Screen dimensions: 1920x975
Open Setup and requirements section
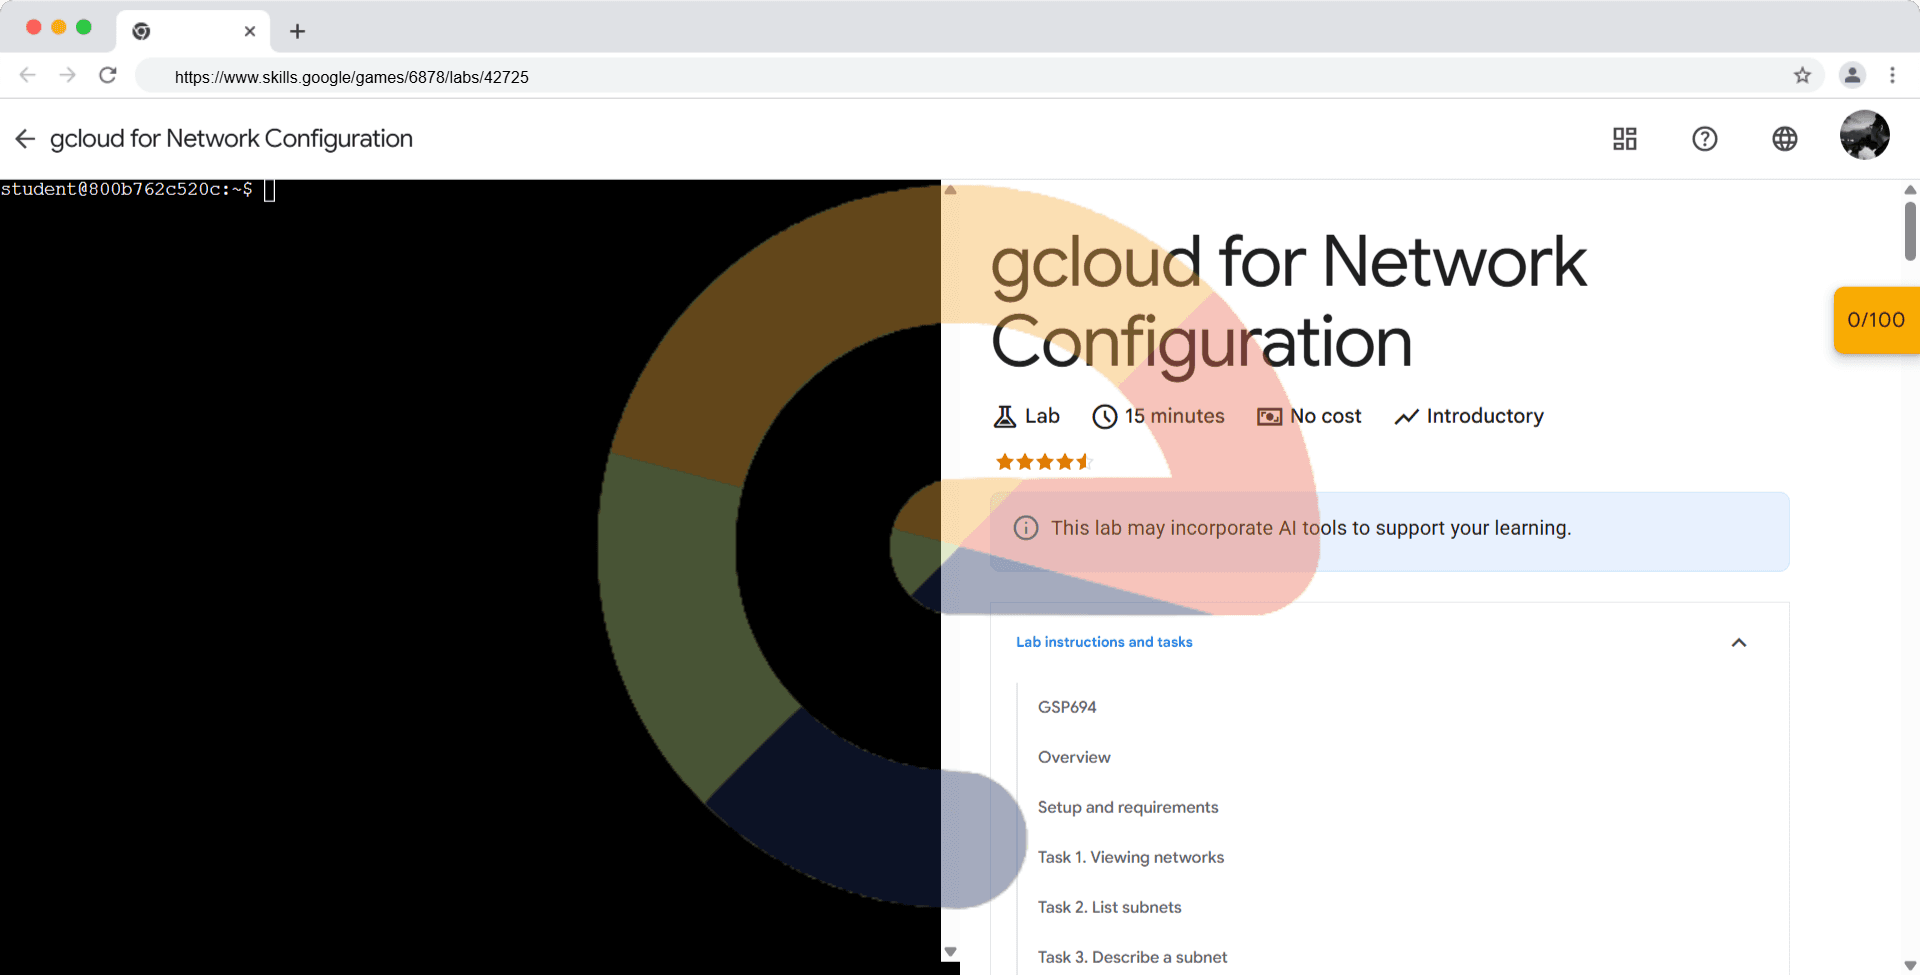click(1127, 807)
